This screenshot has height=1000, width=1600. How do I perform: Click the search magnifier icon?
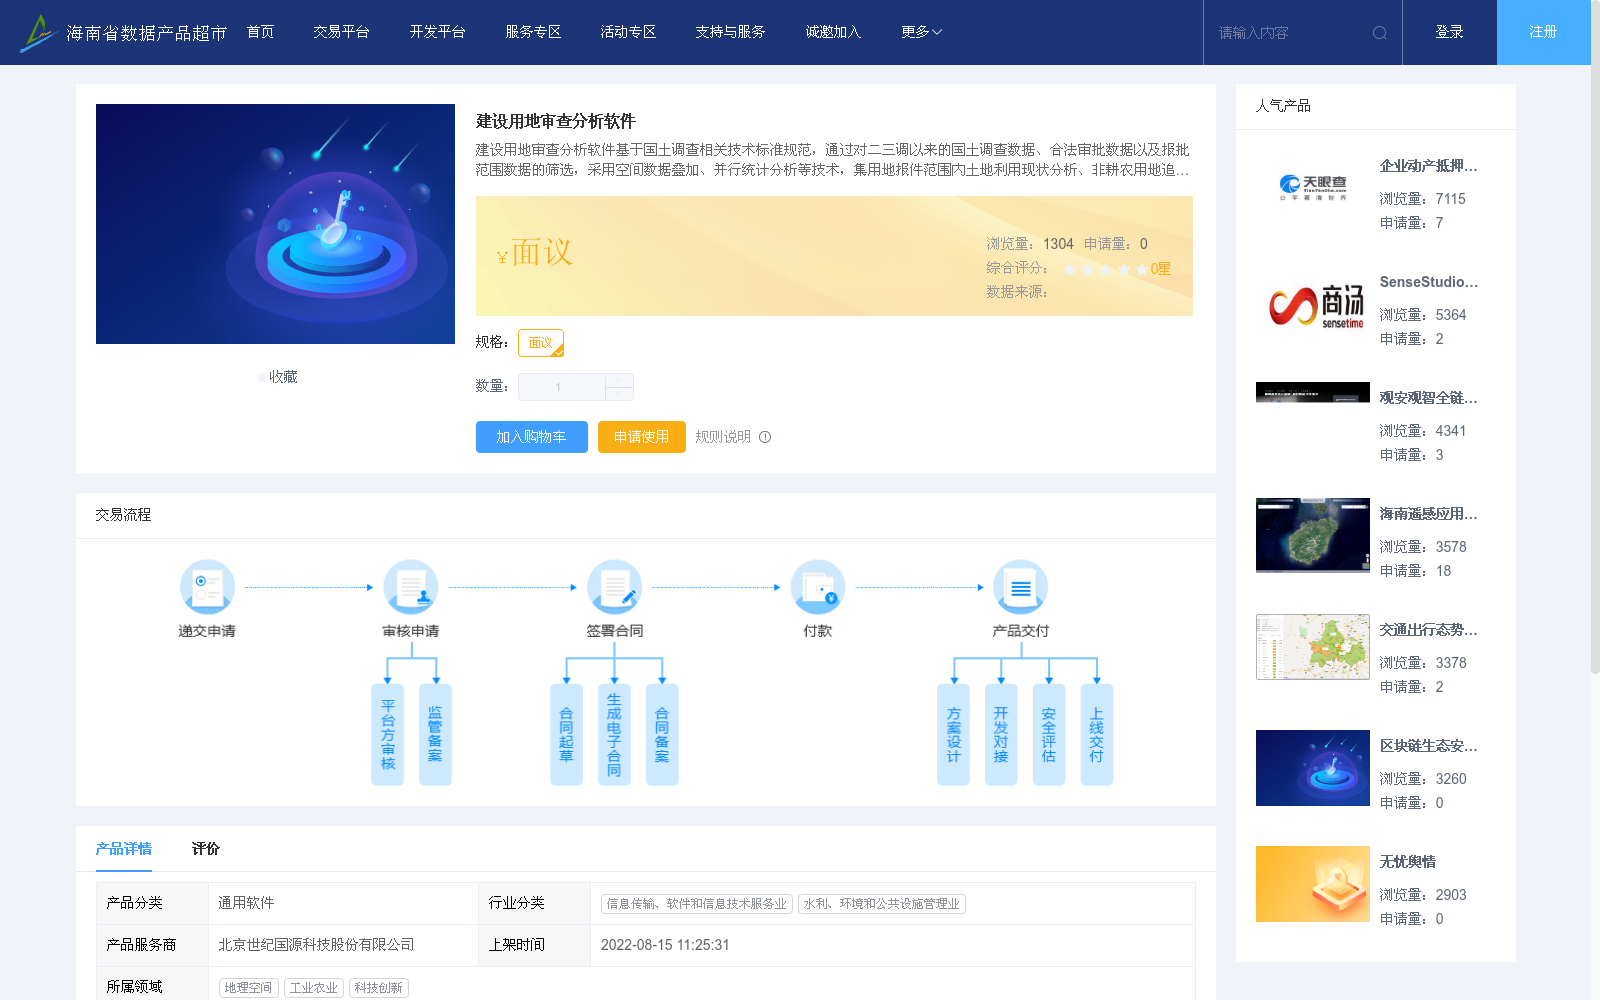click(1380, 33)
